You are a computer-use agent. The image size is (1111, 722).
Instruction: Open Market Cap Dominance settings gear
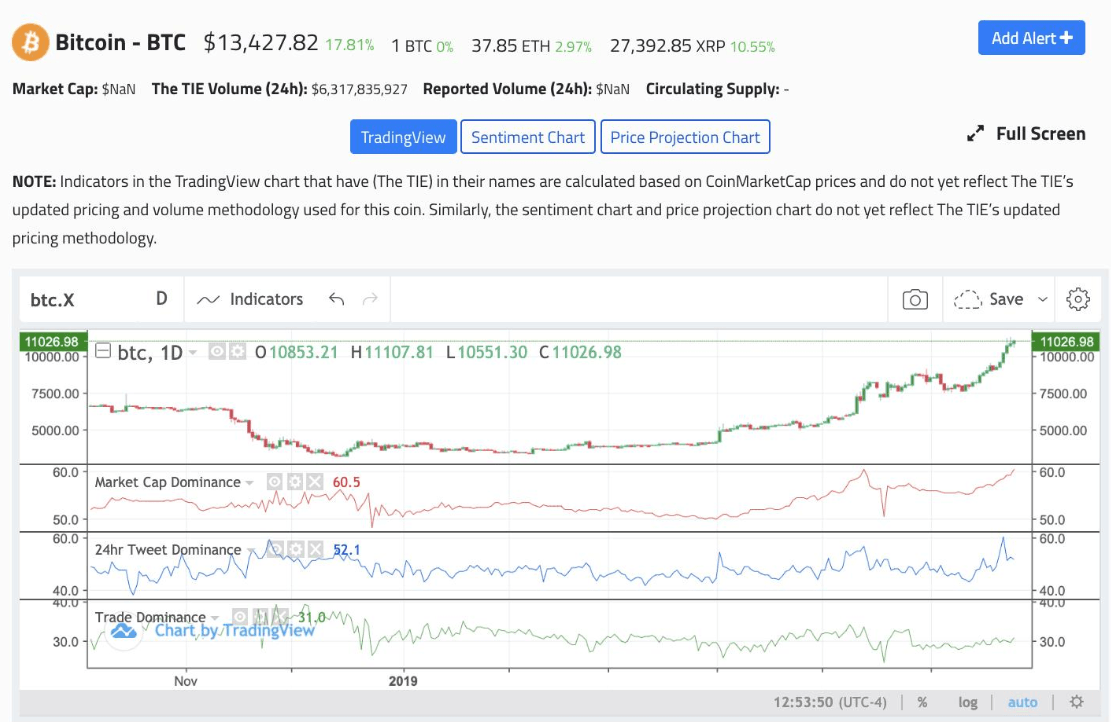294,483
